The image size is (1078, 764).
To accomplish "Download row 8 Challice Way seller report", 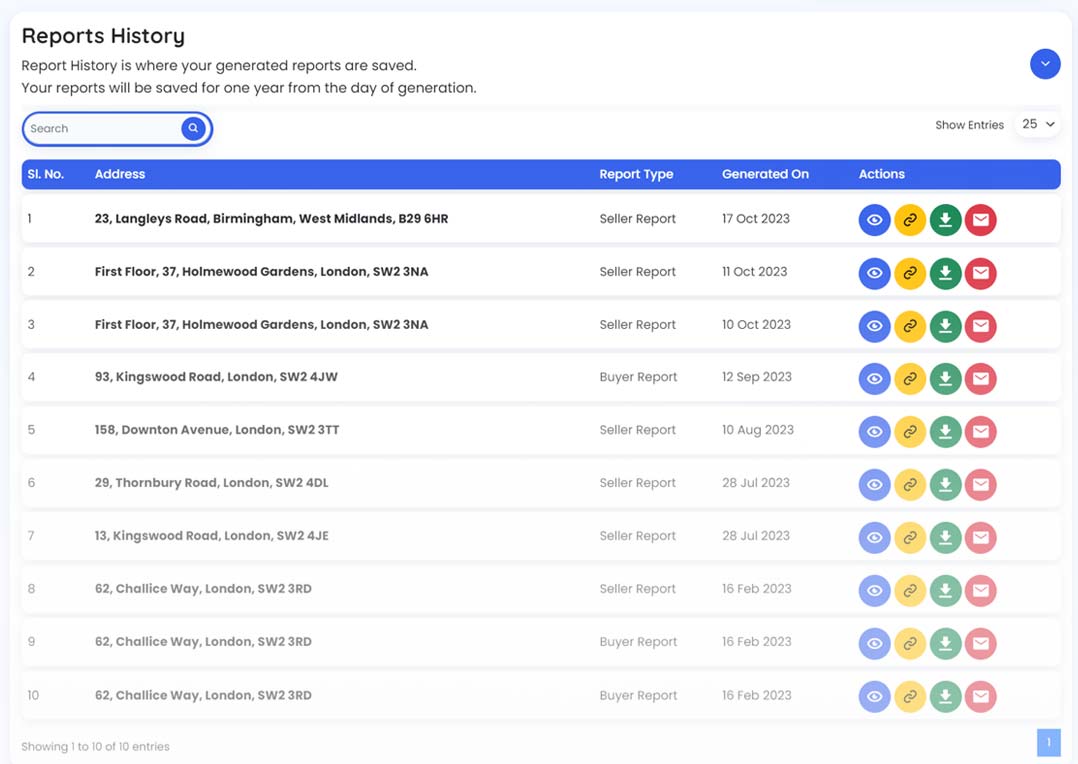I will coord(946,591).
